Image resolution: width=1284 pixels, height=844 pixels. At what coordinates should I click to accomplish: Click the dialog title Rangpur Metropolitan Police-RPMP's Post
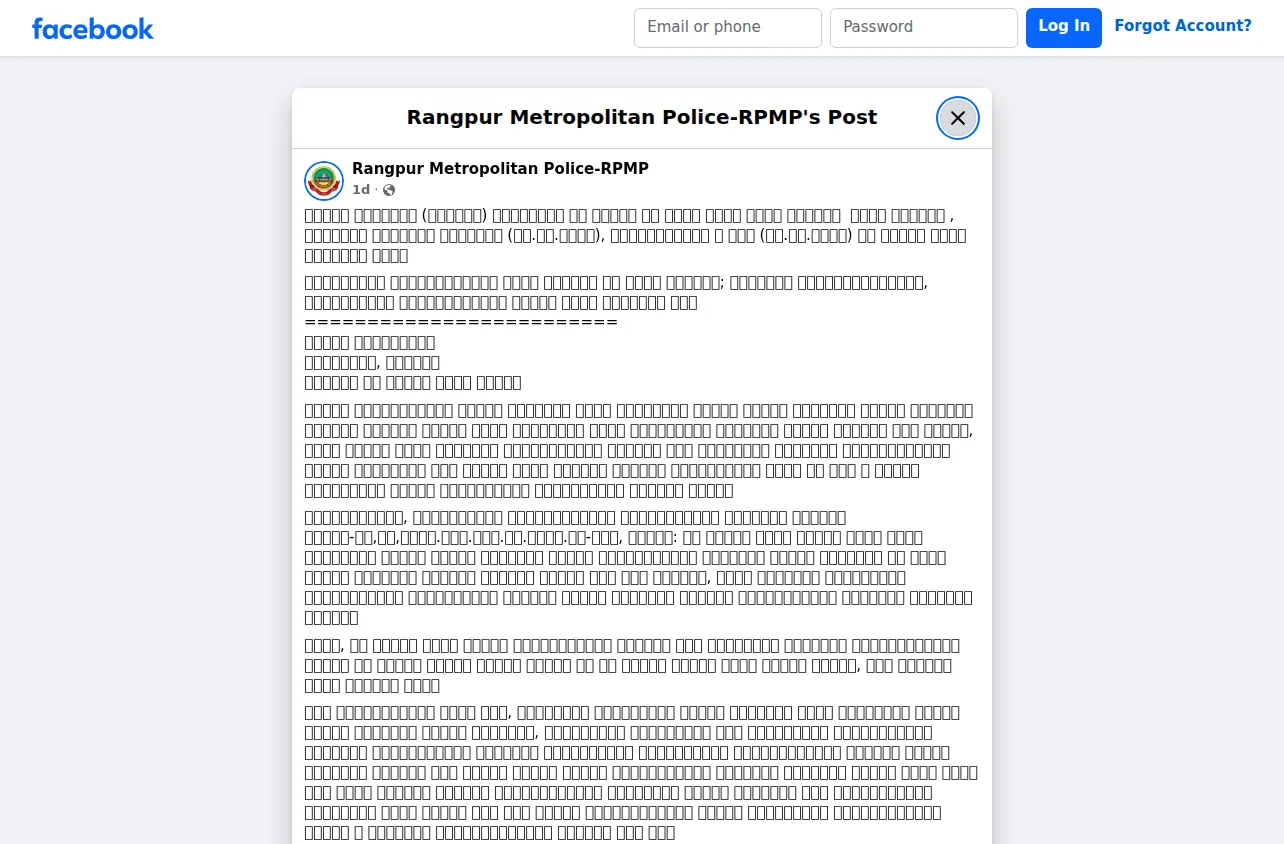click(x=642, y=118)
